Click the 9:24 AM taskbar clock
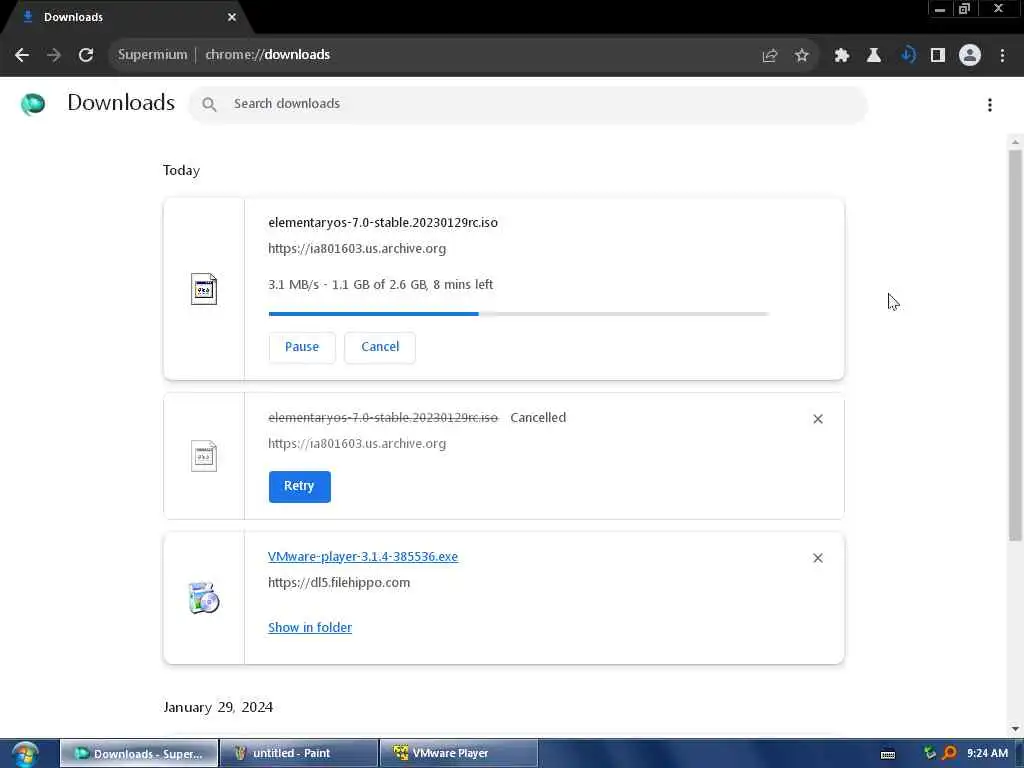Viewport: 1024px width, 768px height. click(987, 754)
